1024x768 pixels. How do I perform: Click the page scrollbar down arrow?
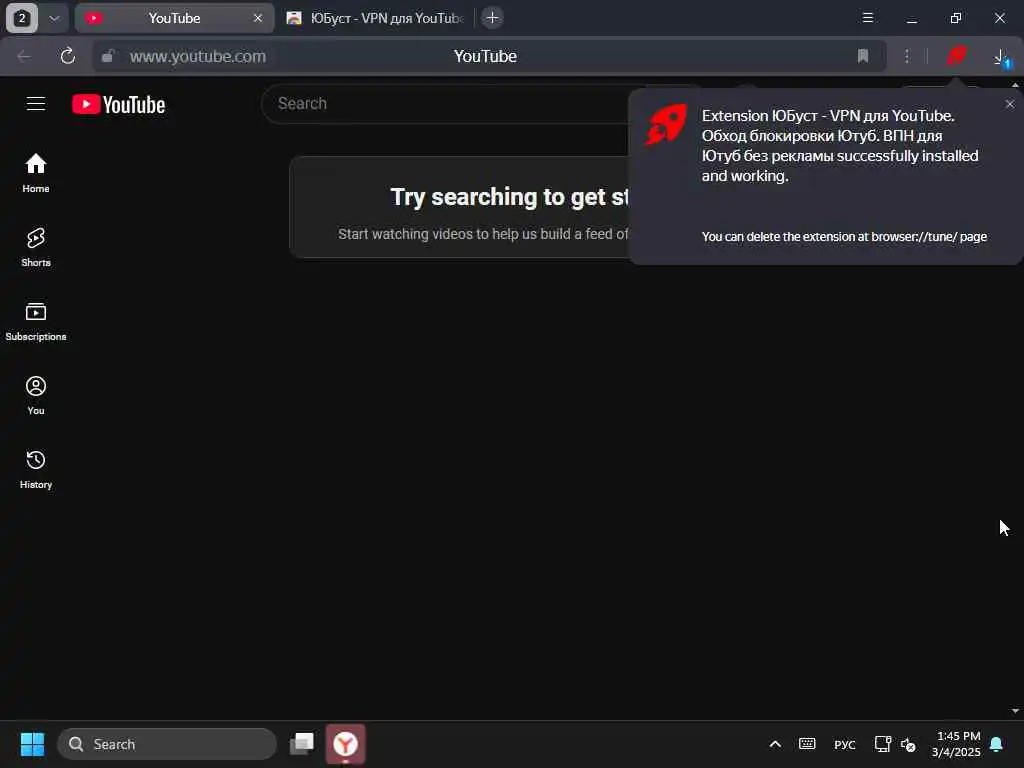click(1015, 711)
